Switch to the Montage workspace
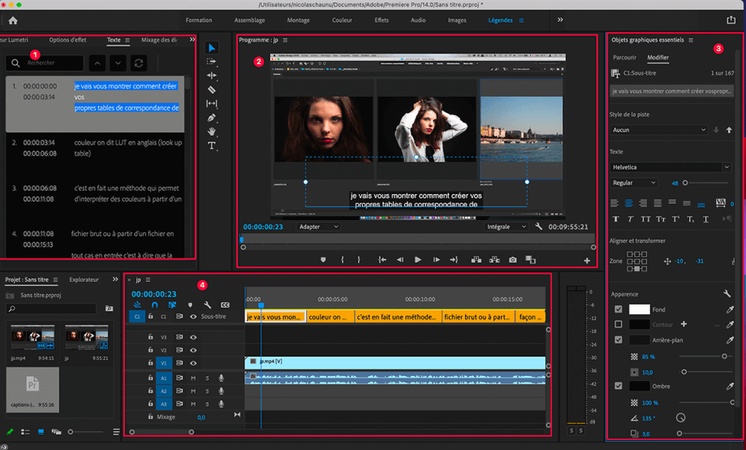Image resolution: width=746 pixels, height=450 pixels. point(298,20)
